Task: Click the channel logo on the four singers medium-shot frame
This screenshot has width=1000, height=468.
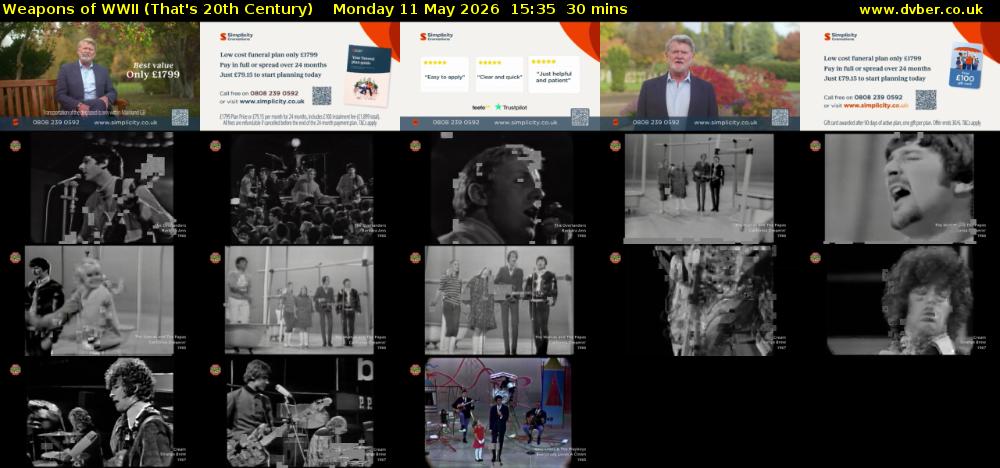Action: pos(415,258)
